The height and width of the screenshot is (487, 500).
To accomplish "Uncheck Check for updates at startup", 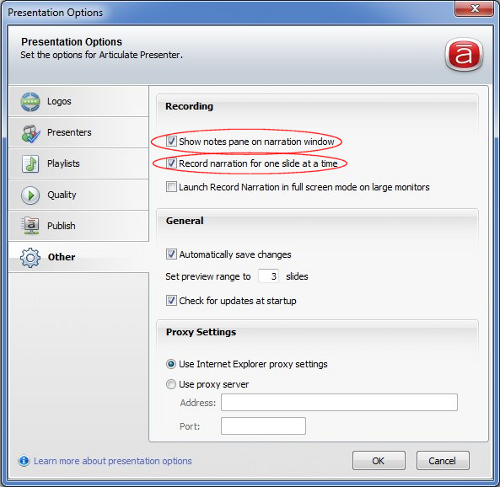I will click(x=171, y=300).
